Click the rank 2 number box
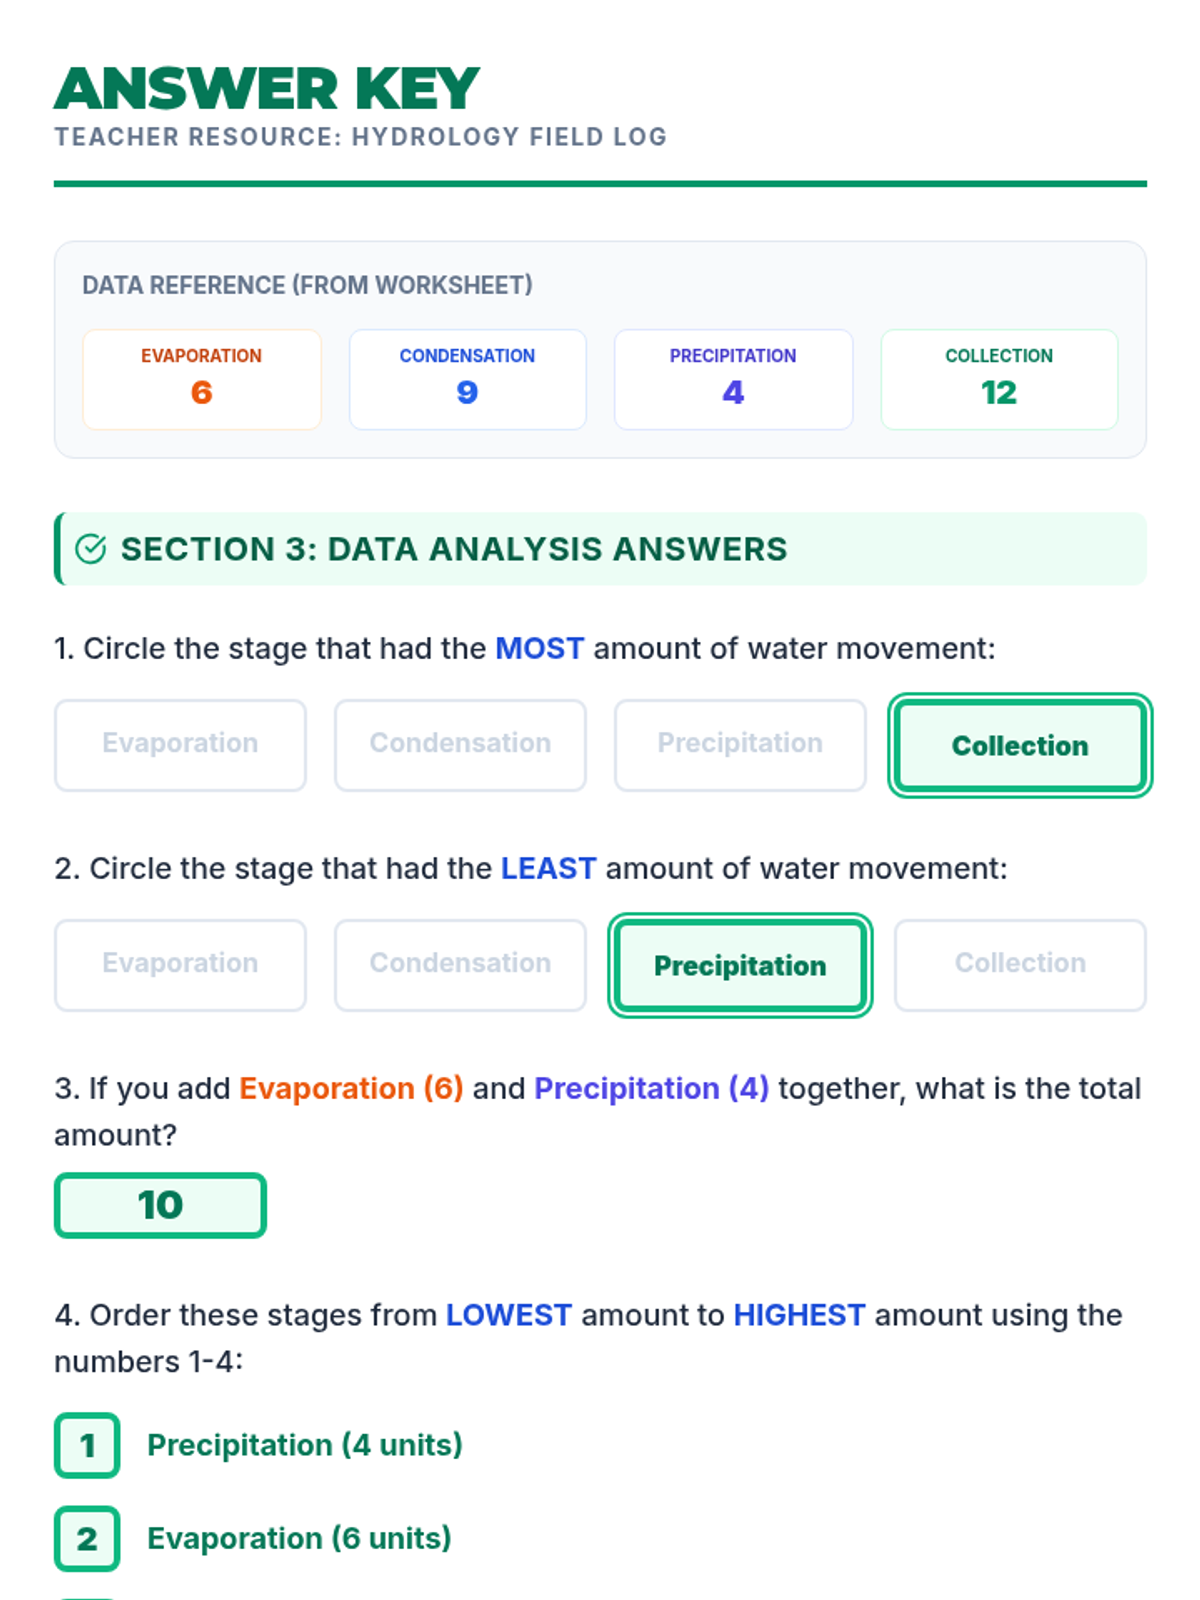The image size is (1200, 1600). pos(87,1538)
